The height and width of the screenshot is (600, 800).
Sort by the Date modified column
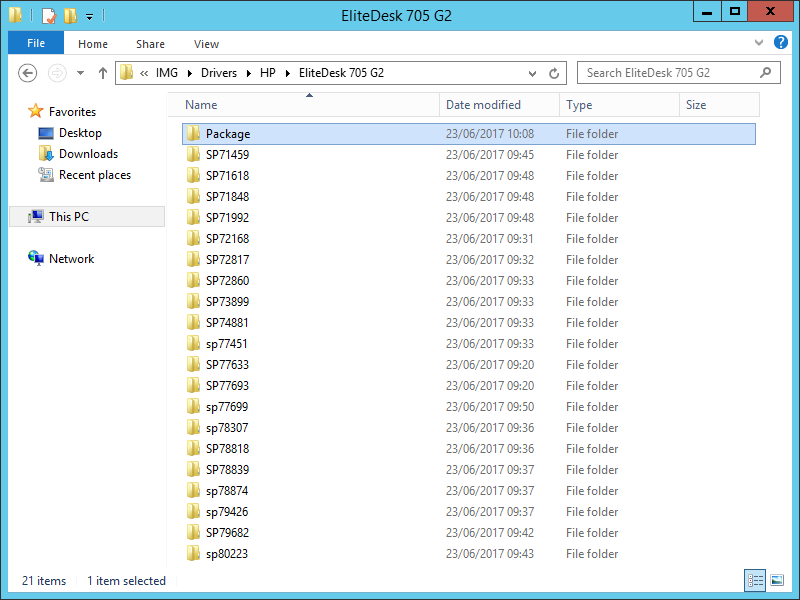click(499, 105)
